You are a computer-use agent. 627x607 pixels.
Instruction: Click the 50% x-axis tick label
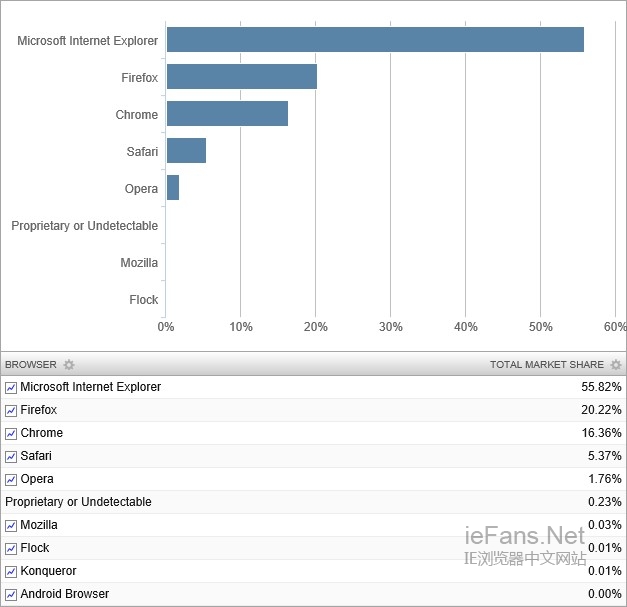pos(541,327)
